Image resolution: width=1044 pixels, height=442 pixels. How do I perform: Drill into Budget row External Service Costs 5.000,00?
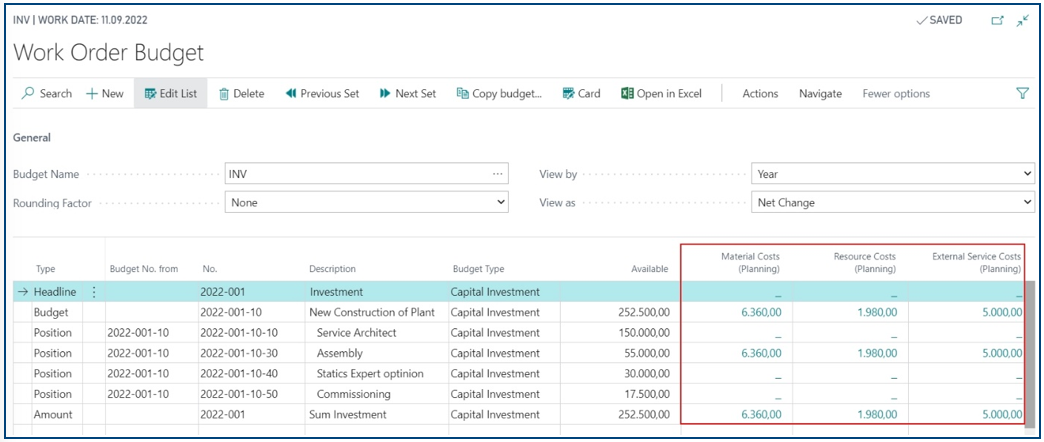[1002, 312]
